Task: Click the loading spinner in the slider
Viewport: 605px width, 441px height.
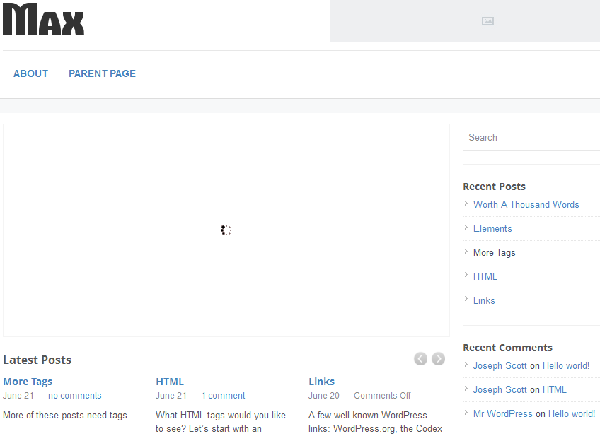Action: click(x=226, y=230)
